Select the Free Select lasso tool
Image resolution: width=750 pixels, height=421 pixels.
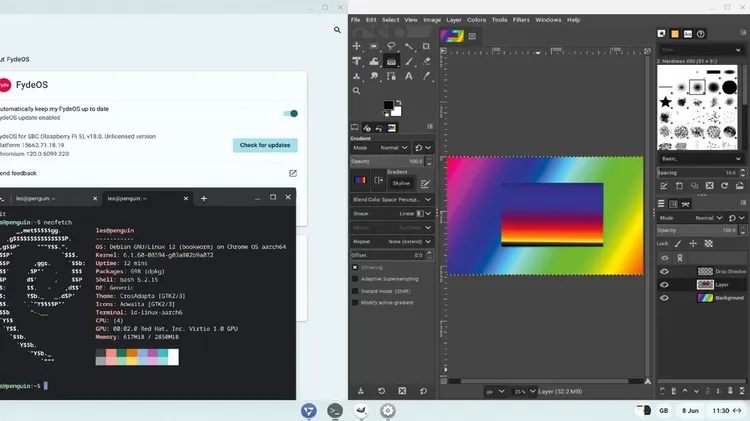pyautogui.click(x=391, y=46)
